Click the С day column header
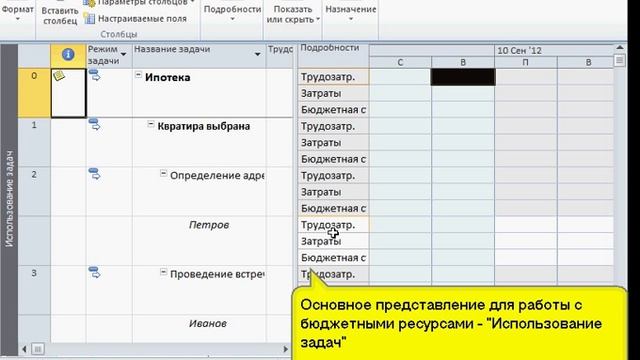 400,62
